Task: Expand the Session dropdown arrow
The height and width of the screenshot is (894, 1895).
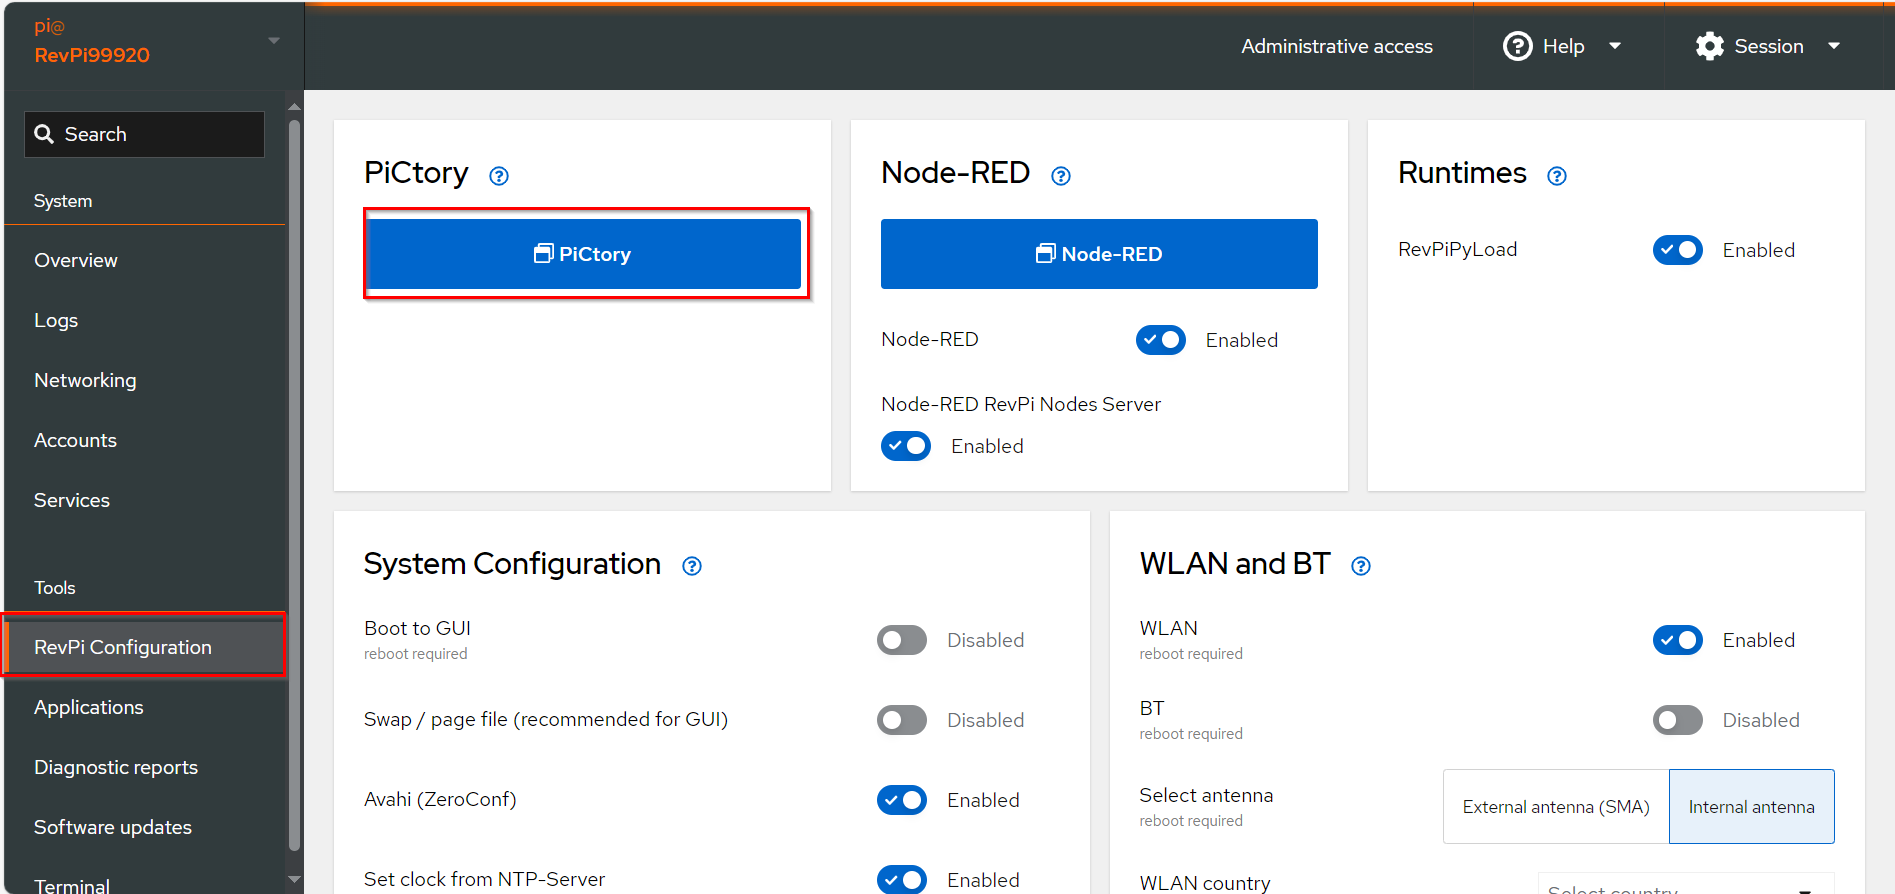Action: (1834, 46)
